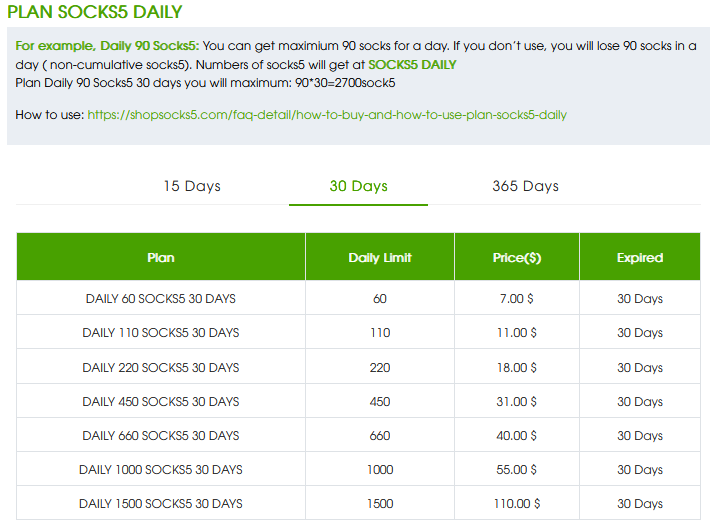Click the Plan column header
The height and width of the screenshot is (527, 716).
click(161, 257)
